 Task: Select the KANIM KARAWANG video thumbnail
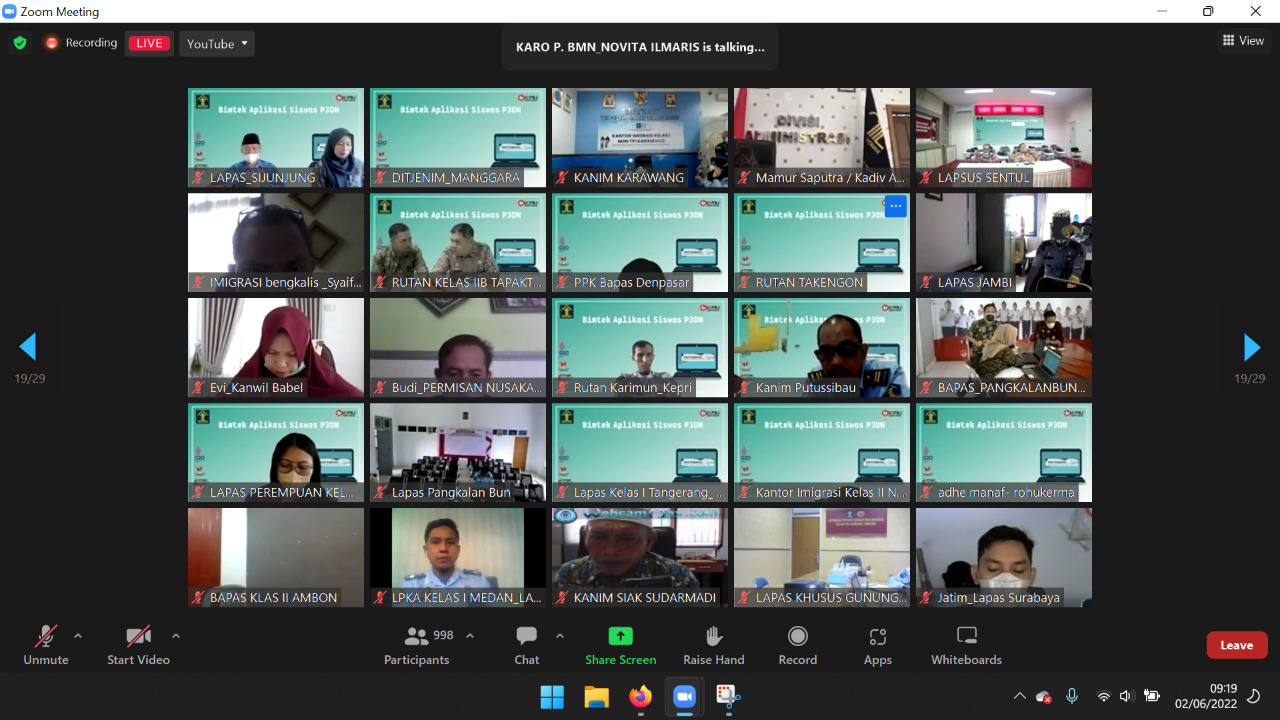tap(639, 136)
